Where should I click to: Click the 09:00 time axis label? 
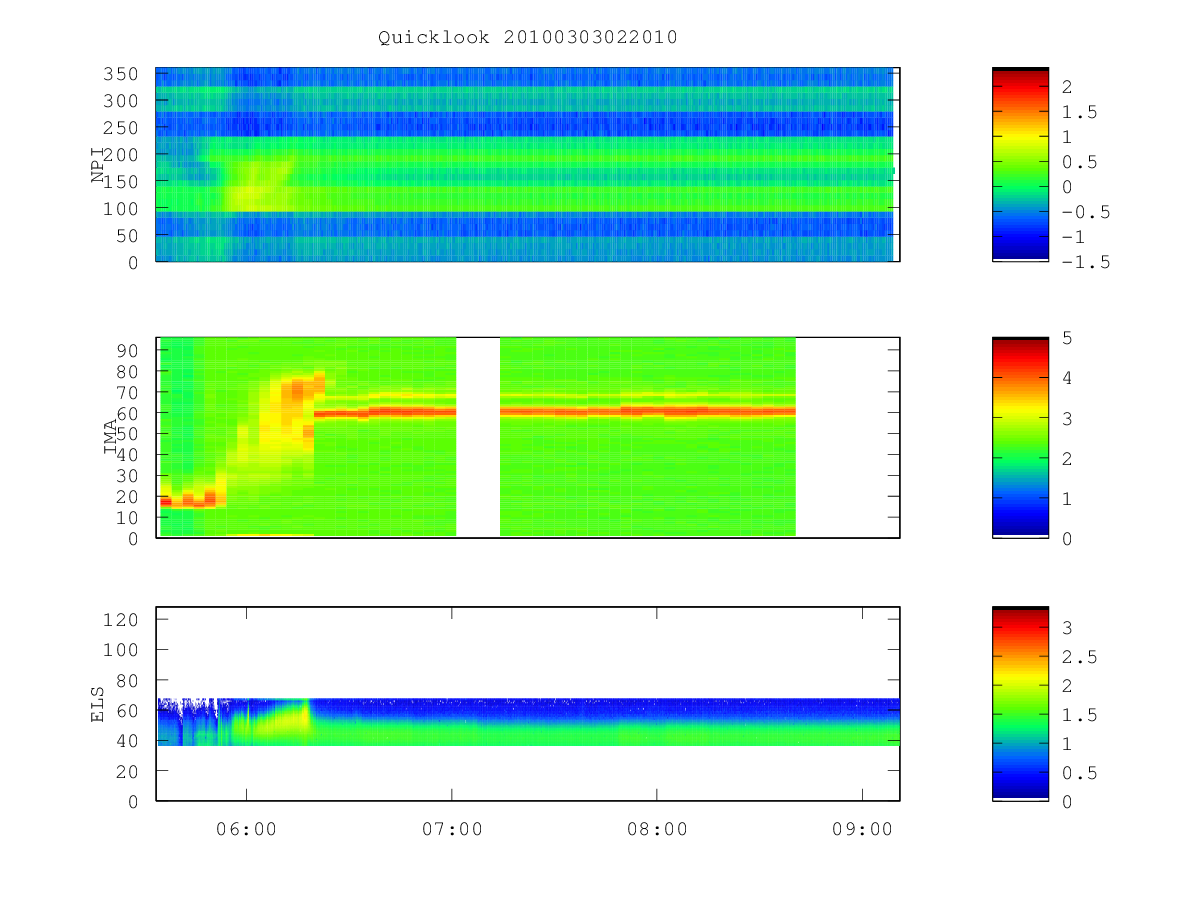[x=863, y=829]
